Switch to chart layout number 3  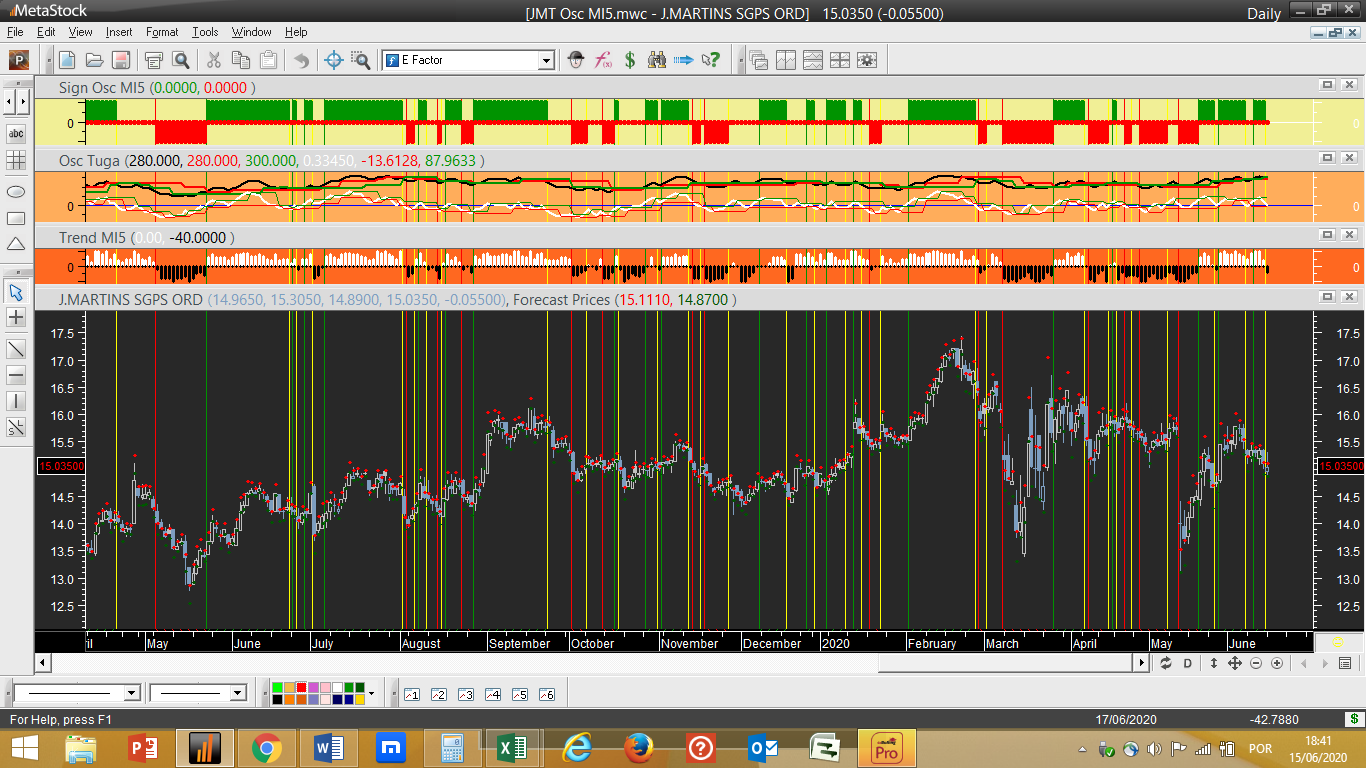465,694
